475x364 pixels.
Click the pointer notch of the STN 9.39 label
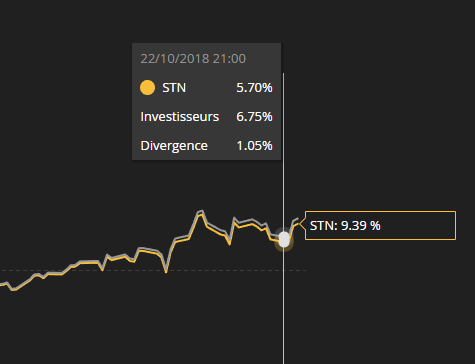302,224
